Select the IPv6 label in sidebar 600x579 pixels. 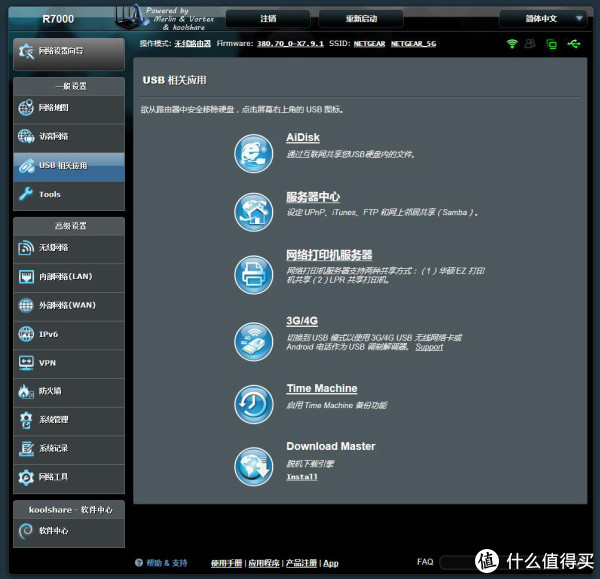[49, 334]
